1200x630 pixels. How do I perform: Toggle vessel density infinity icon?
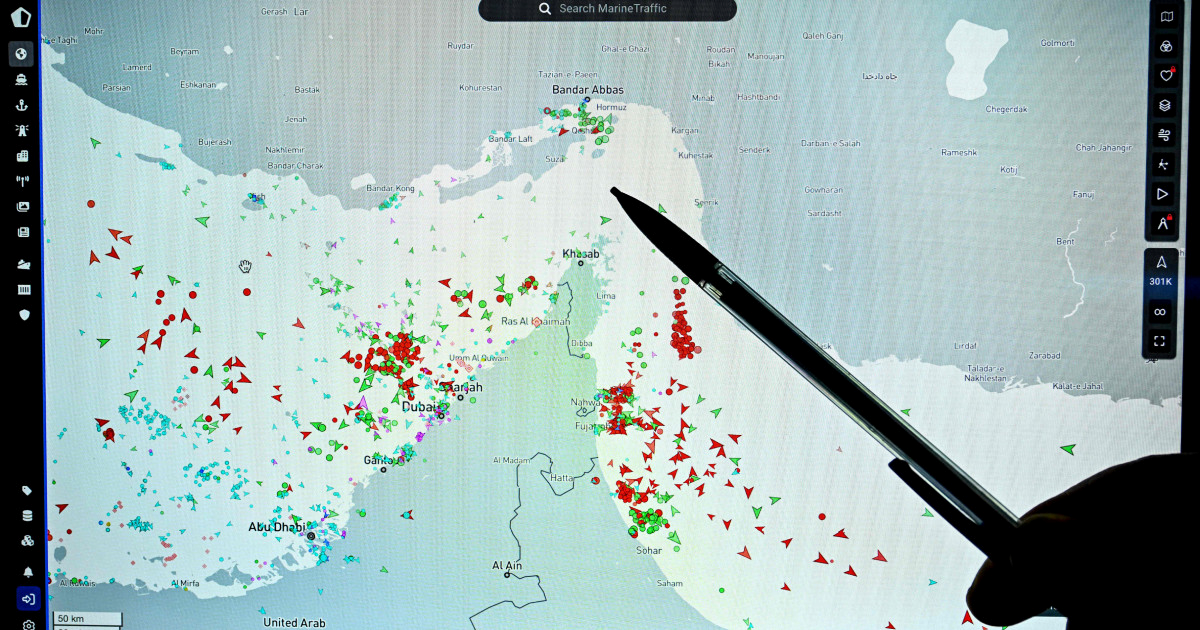(x=1160, y=312)
